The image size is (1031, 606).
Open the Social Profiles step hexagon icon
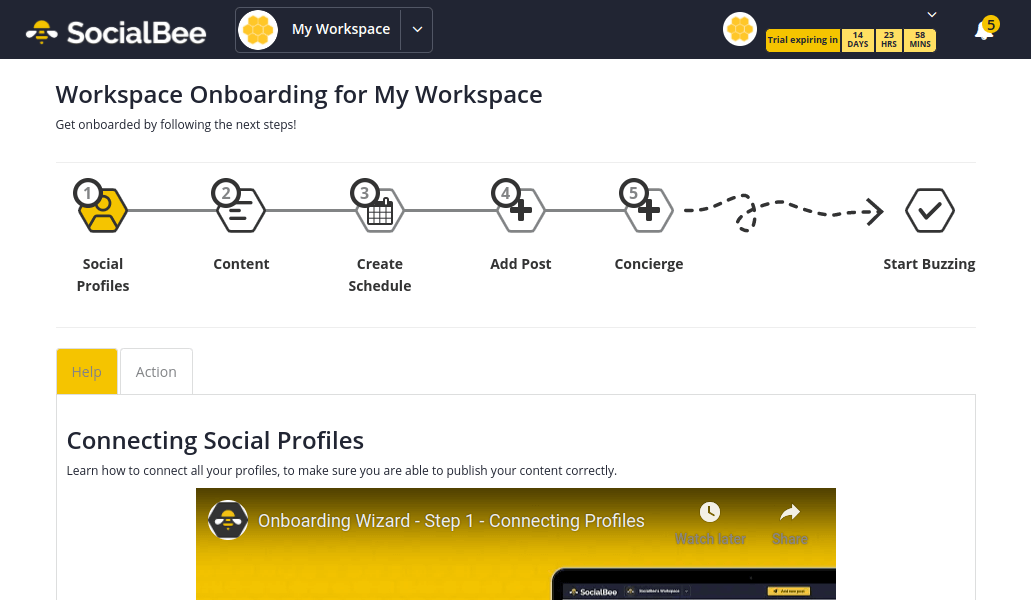pyautogui.click(x=102, y=209)
